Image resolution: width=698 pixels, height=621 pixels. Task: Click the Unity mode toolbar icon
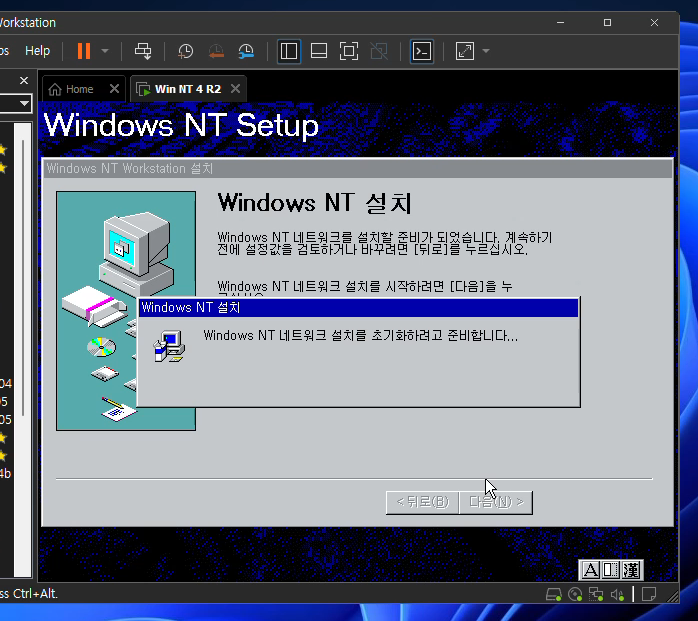click(379, 51)
